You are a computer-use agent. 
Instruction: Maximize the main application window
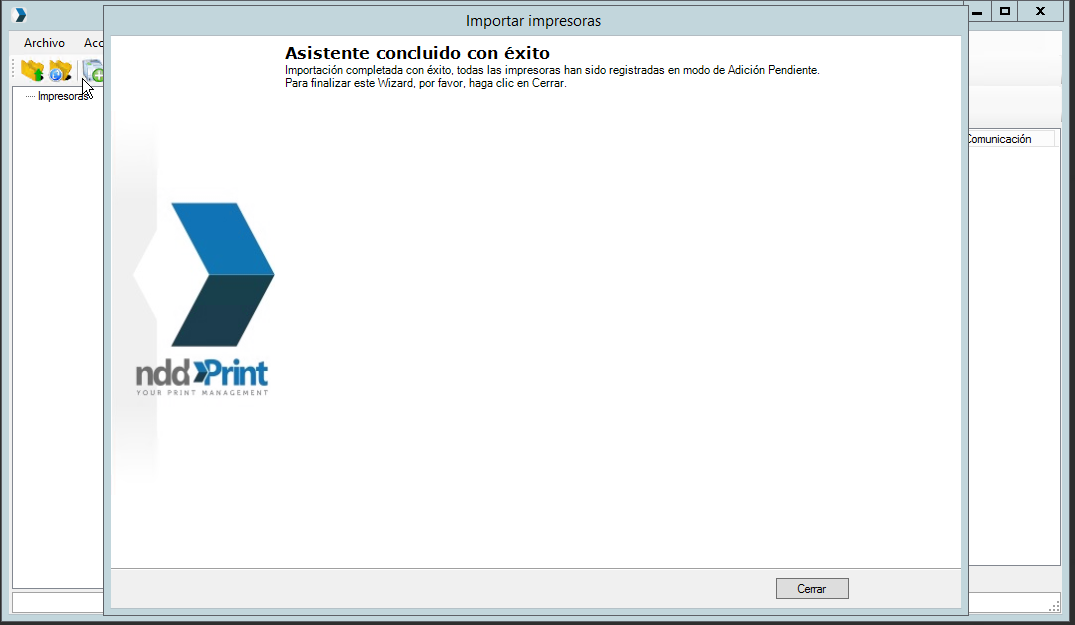(1005, 11)
